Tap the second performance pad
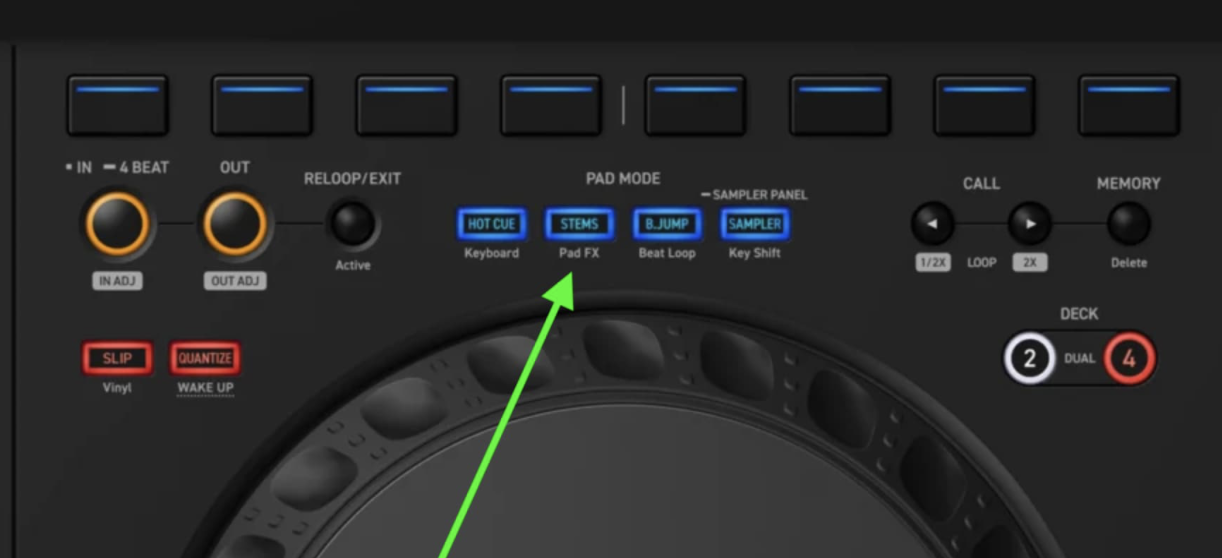The width and height of the screenshot is (1222, 558). (x=262, y=105)
